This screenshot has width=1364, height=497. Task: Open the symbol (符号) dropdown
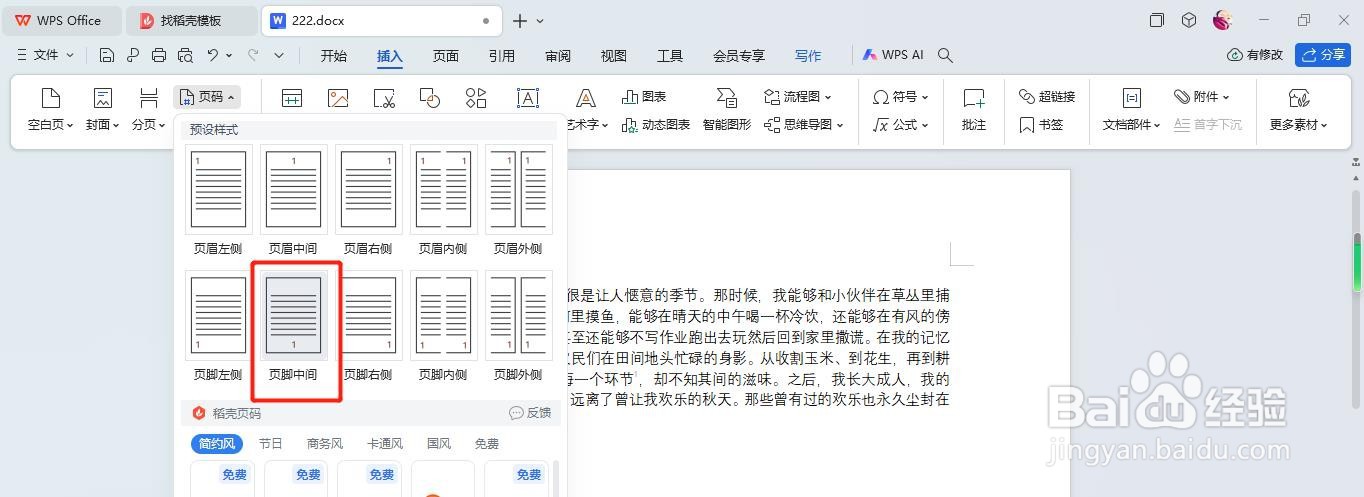900,97
